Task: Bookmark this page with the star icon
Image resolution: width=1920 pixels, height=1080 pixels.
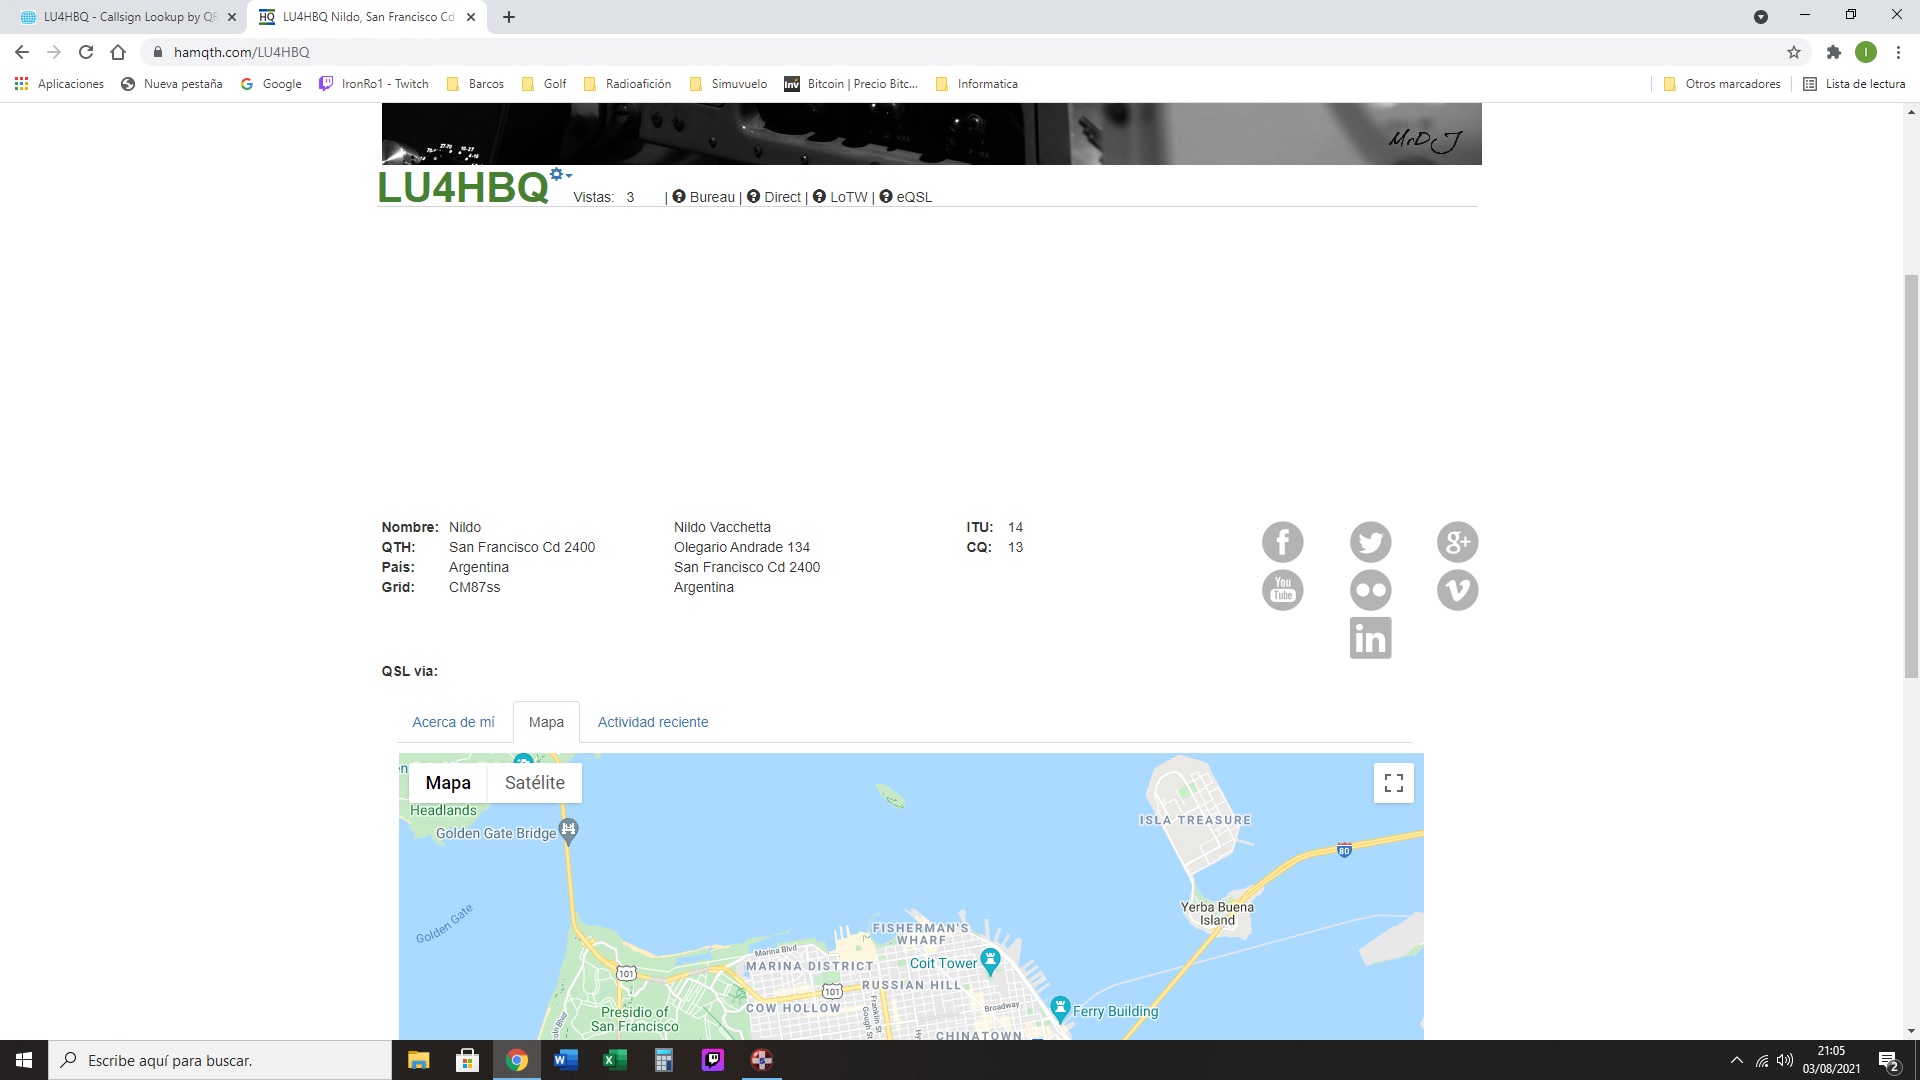Action: tap(1793, 52)
